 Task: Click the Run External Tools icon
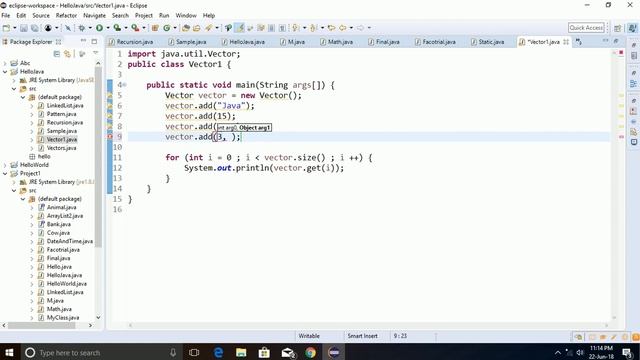135,28
